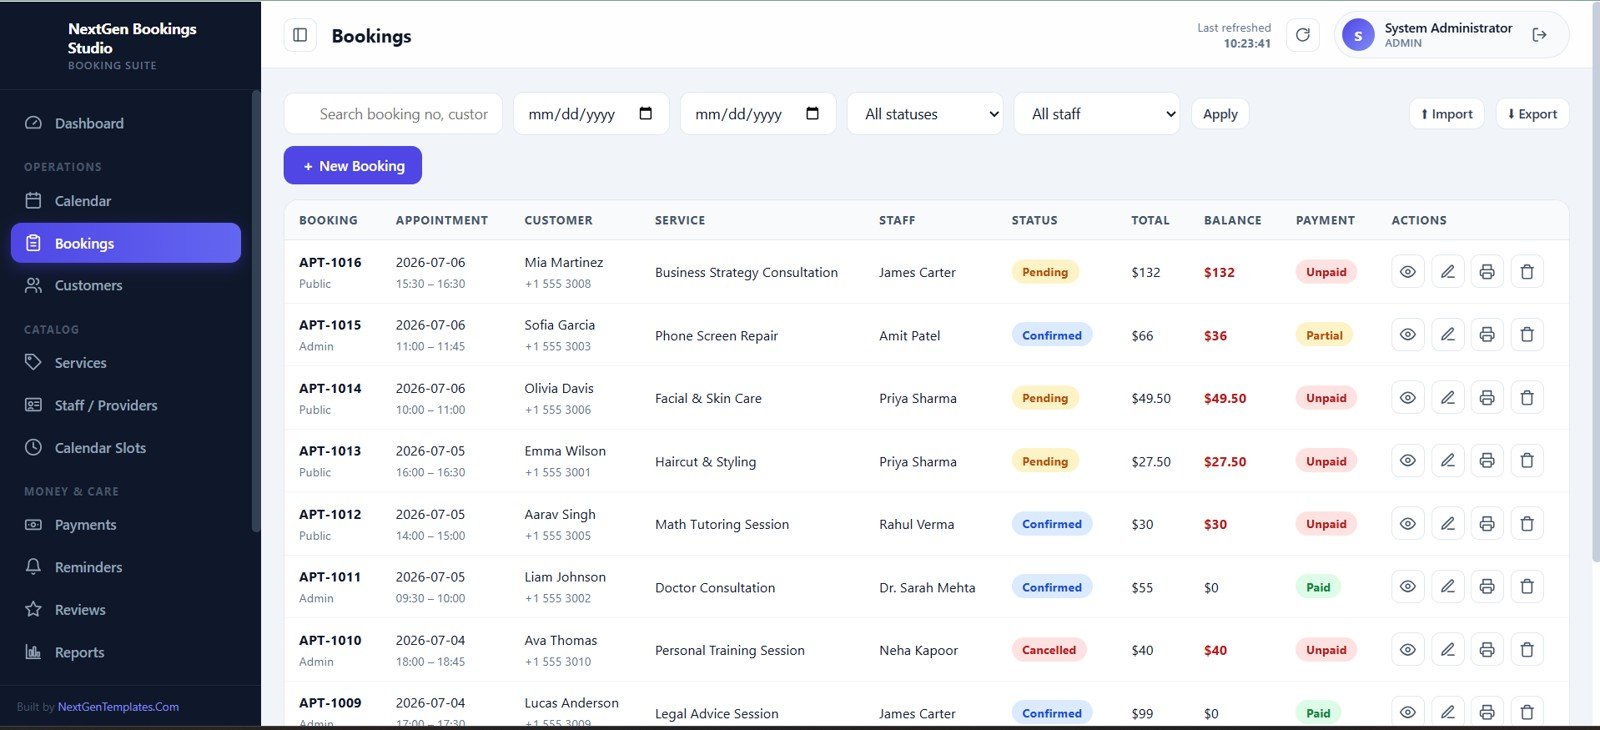Click the search booking input field
Viewport: 1600px width, 730px height.
393,114
